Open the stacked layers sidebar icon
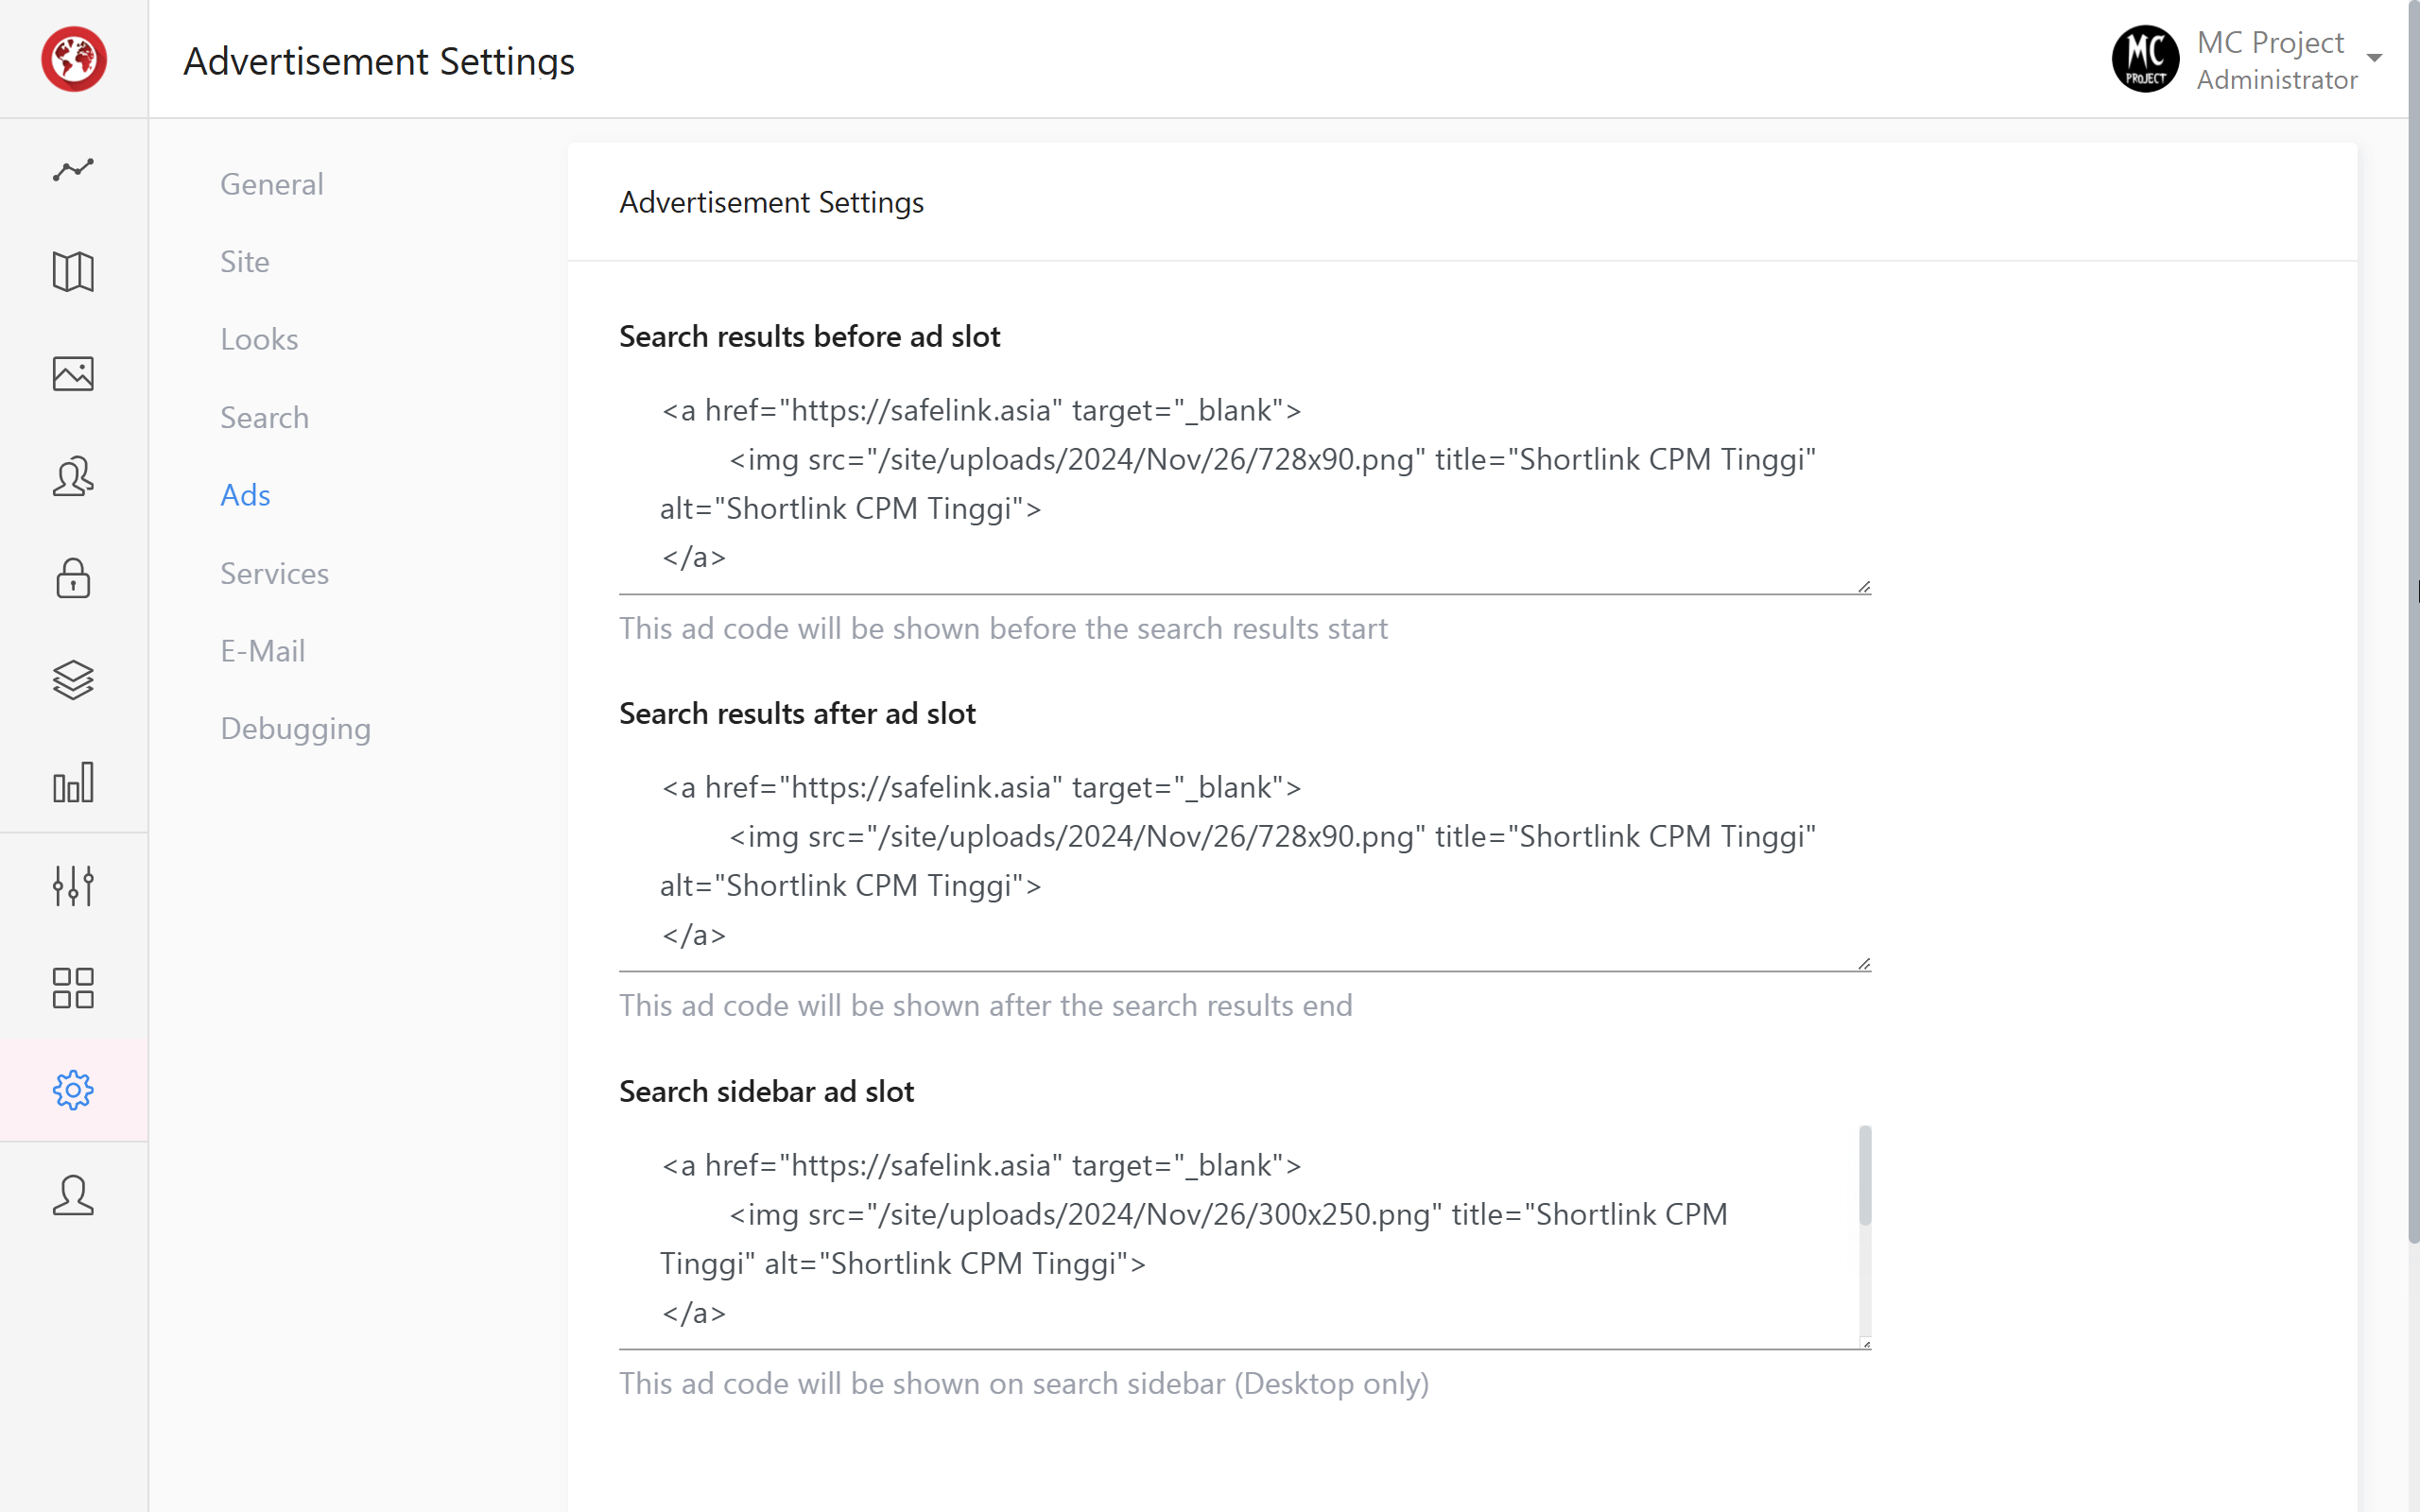This screenshot has width=2420, height=1512. click(x=73, y=680)
